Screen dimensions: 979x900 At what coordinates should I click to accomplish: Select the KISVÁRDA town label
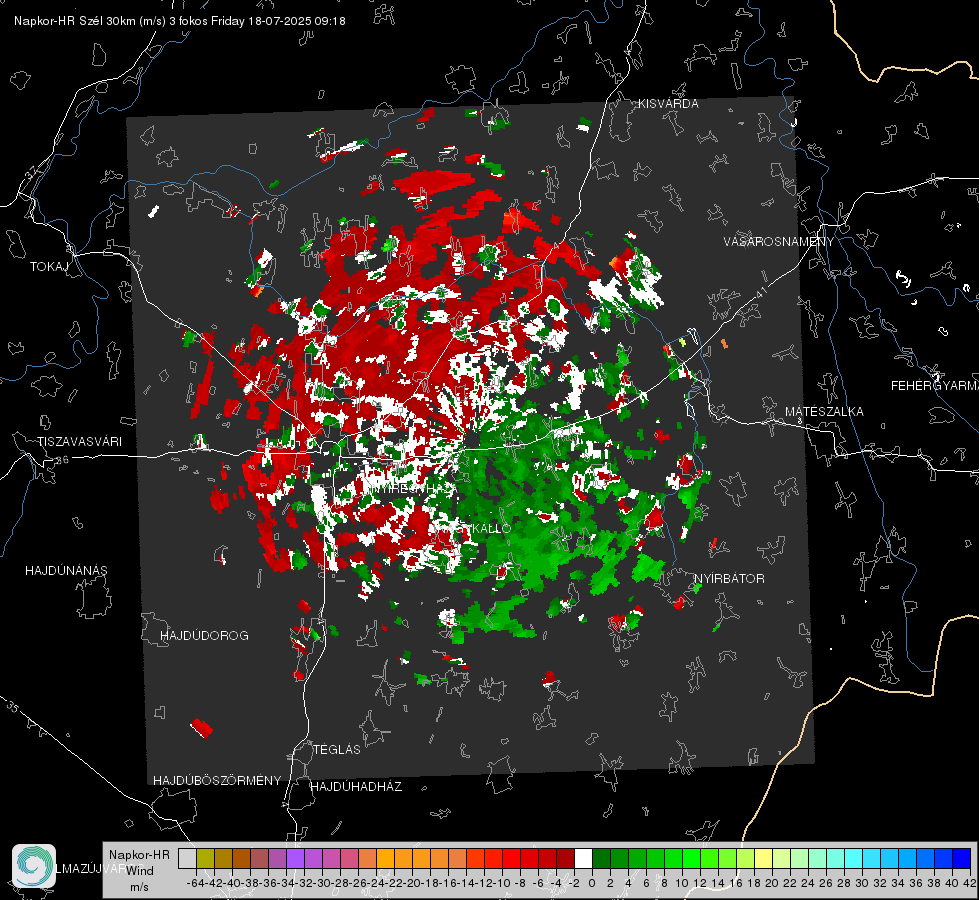[x=668, y=104]
